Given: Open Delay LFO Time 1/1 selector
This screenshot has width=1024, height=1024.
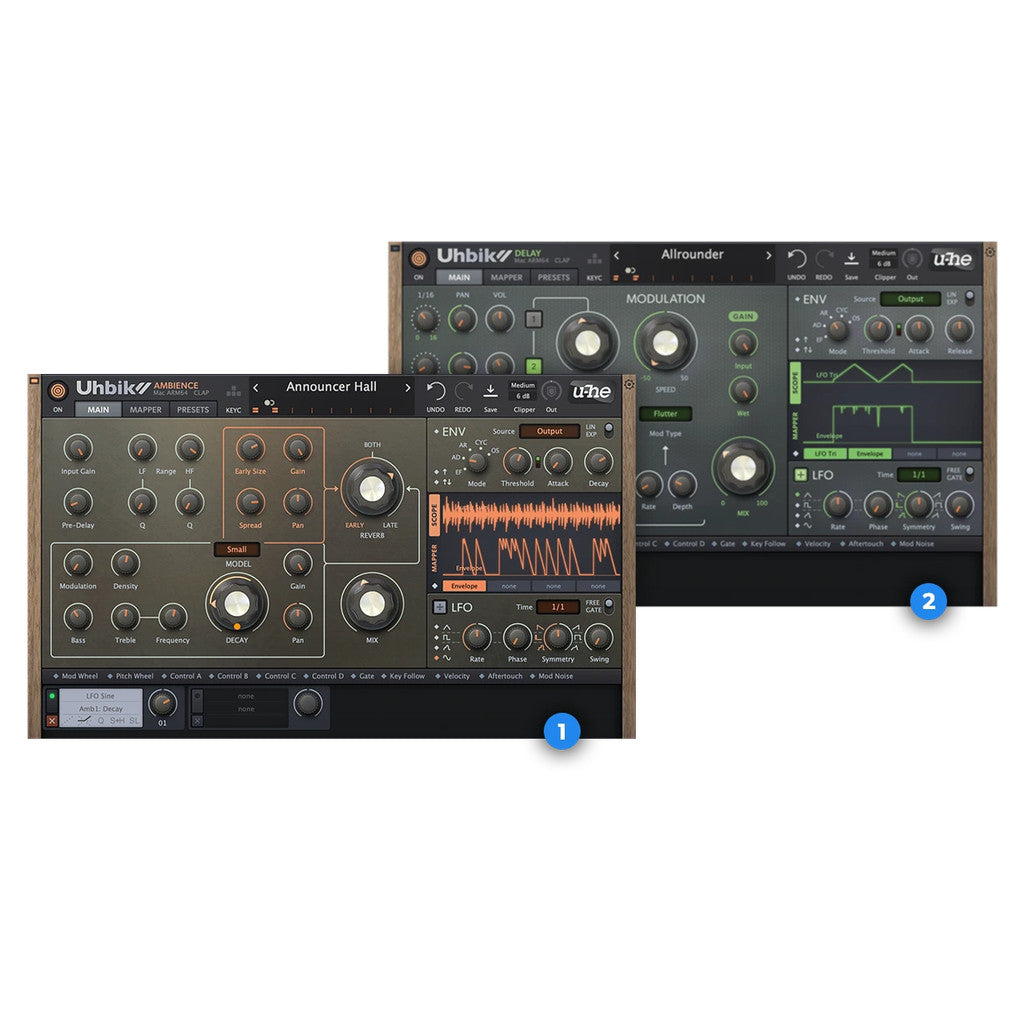Looking at the screenshot, I should tap(919, 475).
